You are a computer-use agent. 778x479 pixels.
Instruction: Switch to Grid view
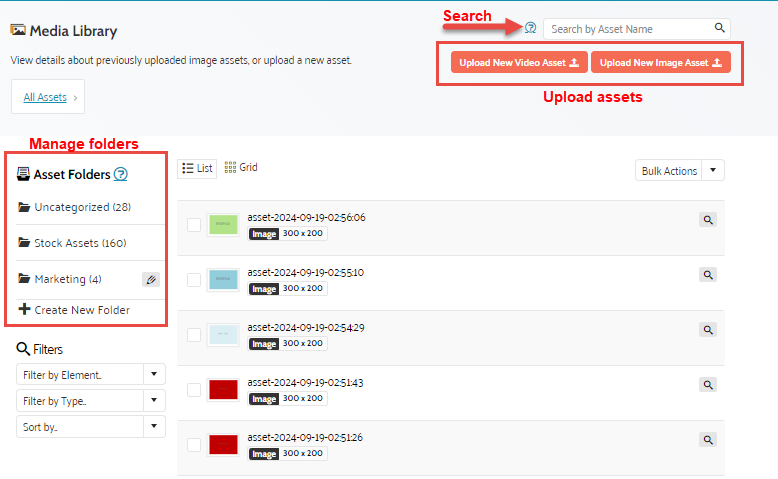(x=241, y=168)
